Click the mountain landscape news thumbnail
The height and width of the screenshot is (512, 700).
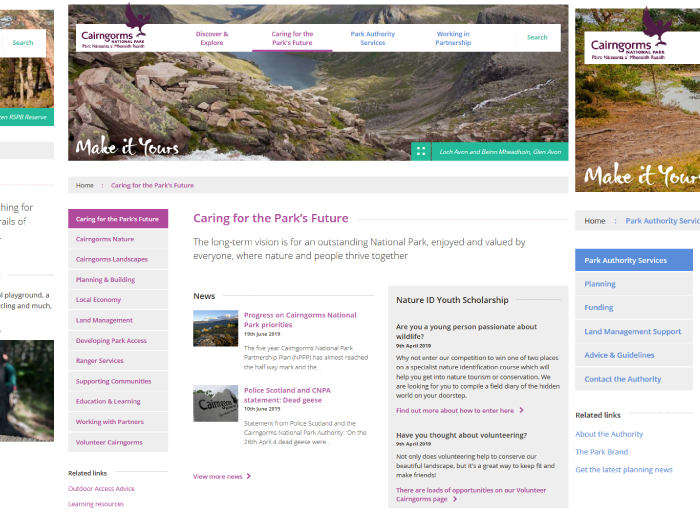[216, 329]
